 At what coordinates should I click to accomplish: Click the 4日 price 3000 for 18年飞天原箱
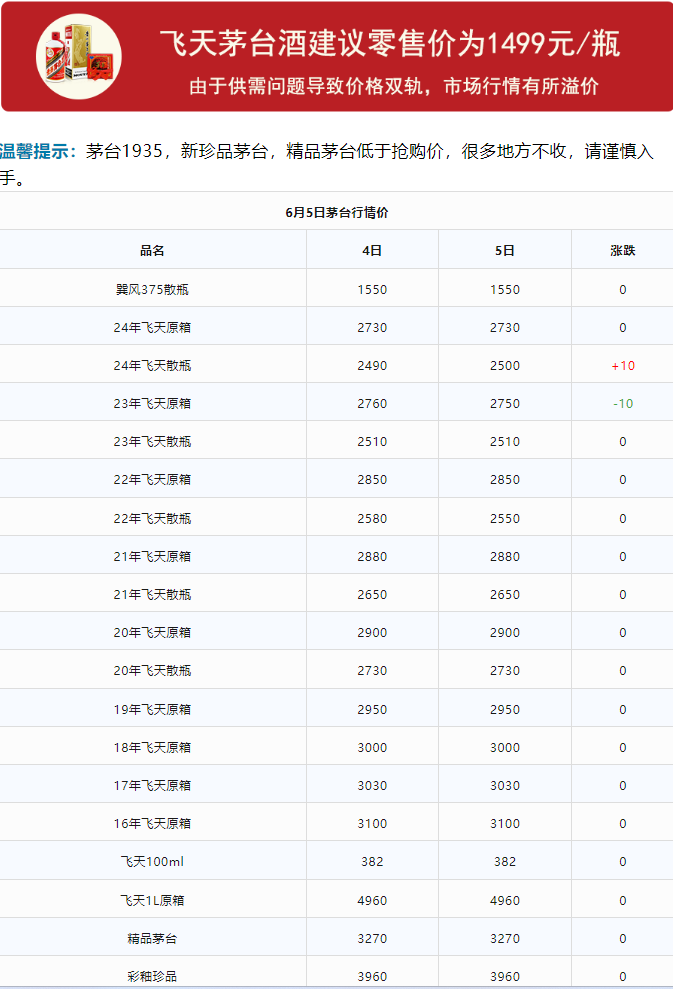pyautogui.click(x=372, y=747)
